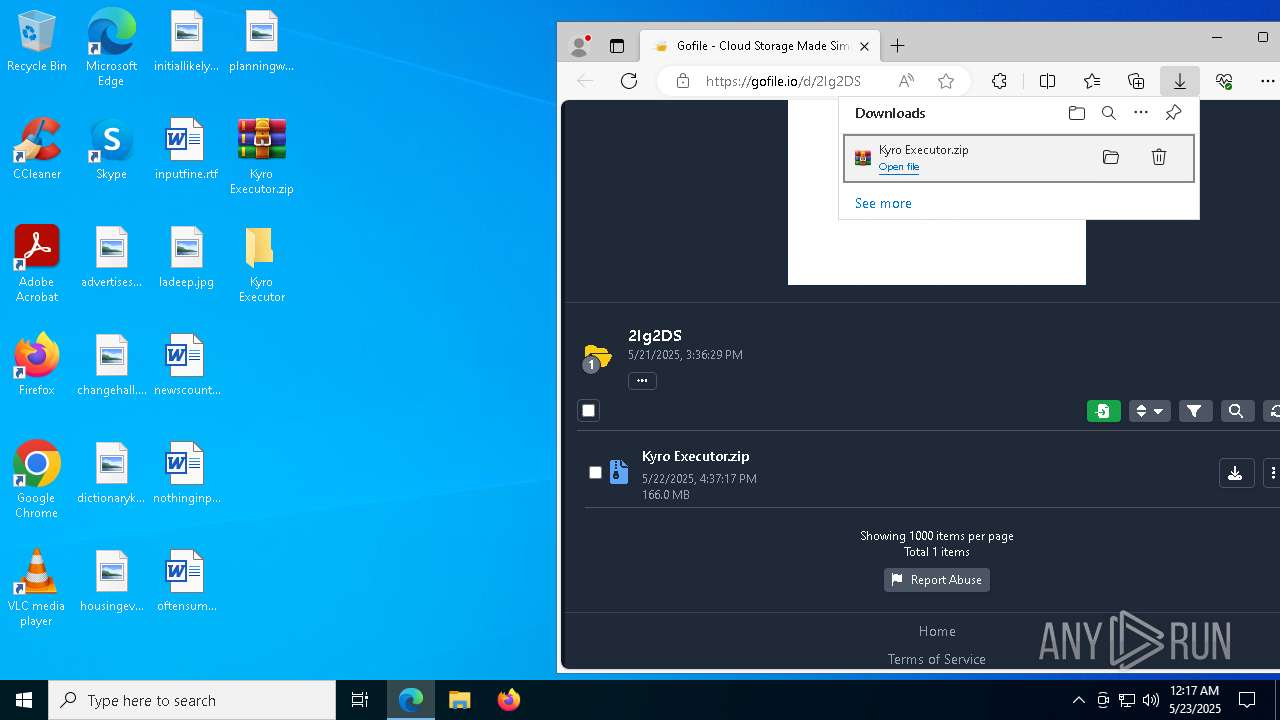This screenshot has height=720, width=1280.
Task: Open the Kyro Executor.zip row options menu
Action: (1272, 473)
